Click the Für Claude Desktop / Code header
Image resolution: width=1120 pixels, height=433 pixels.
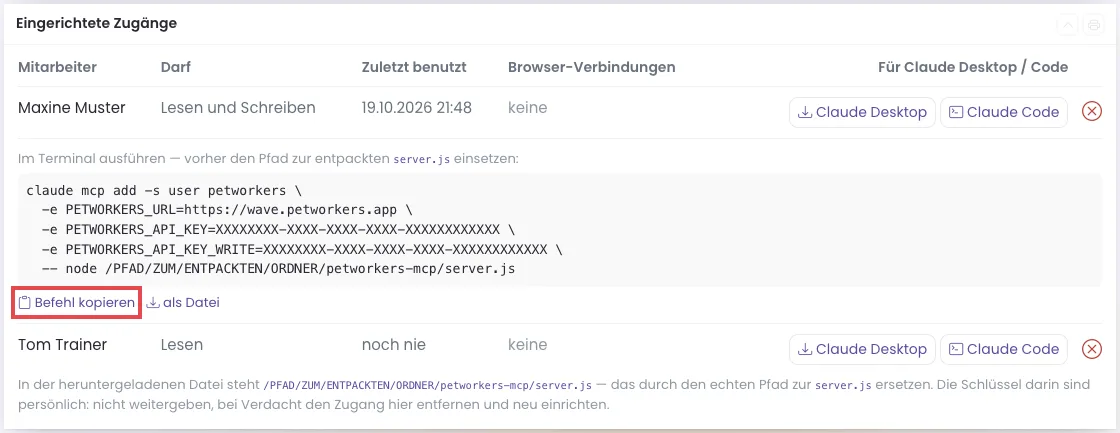(973, 67)
